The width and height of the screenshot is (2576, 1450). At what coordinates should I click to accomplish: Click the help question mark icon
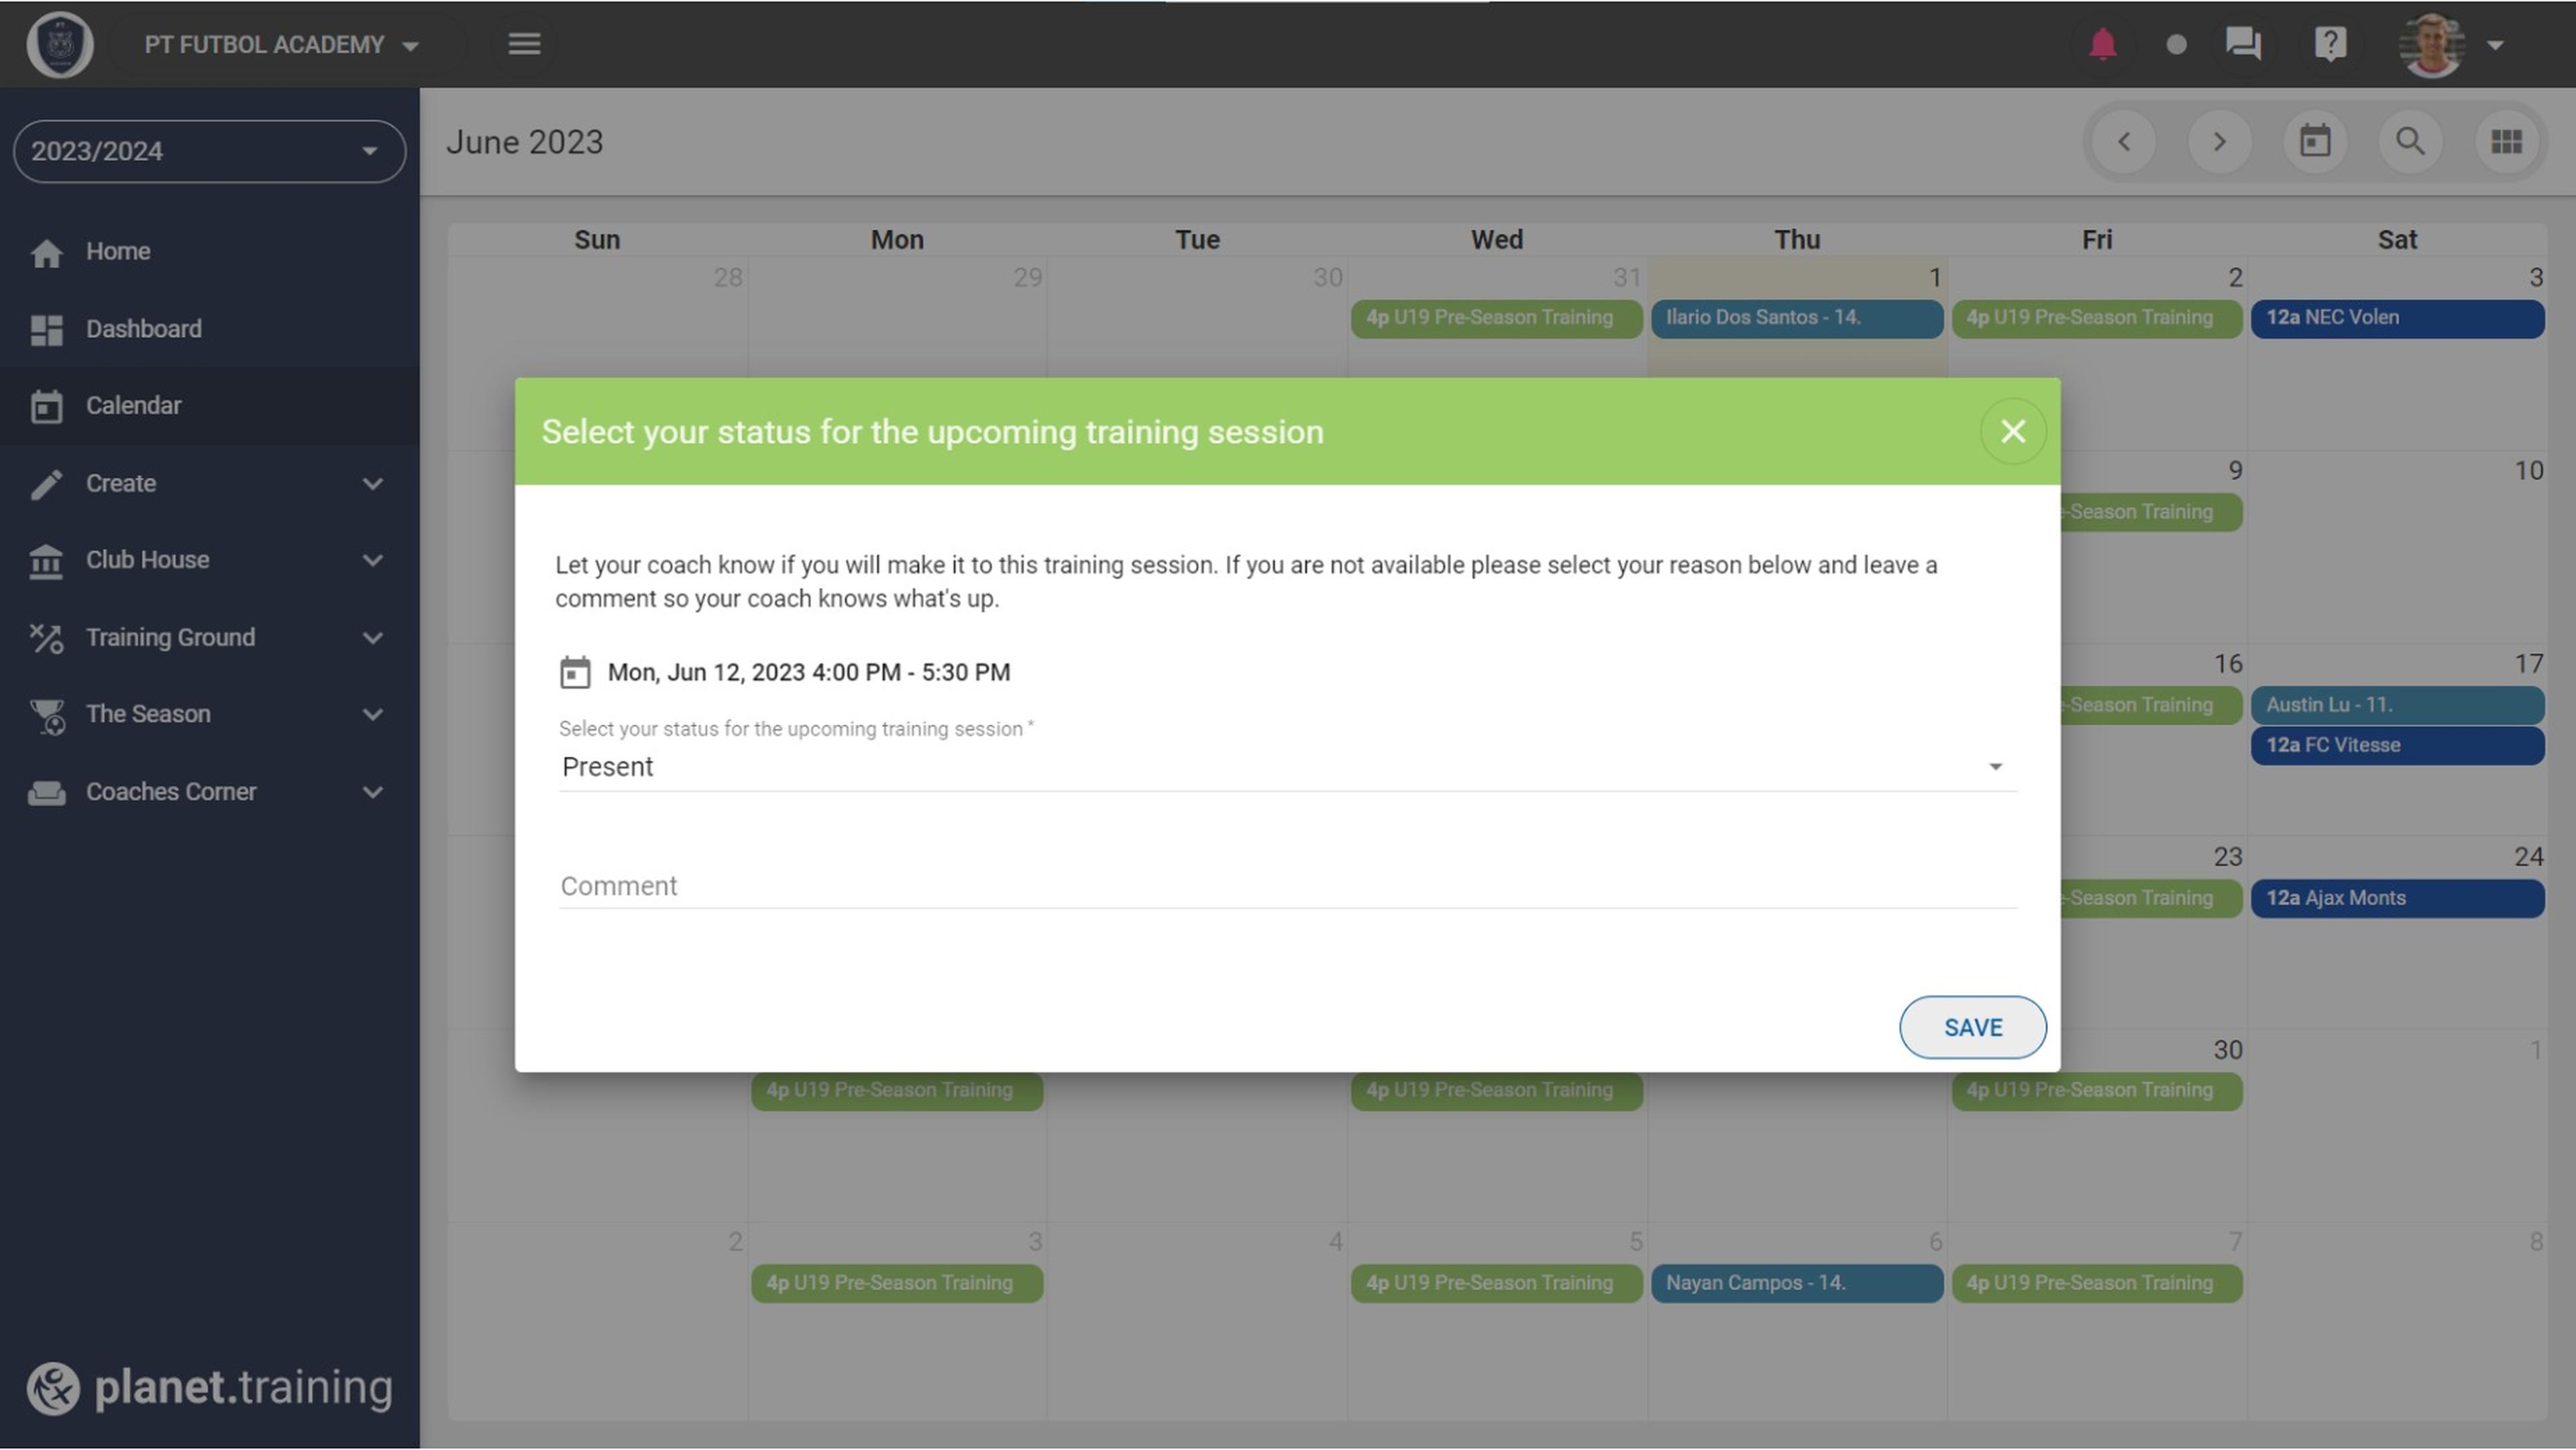[x=2330, y=44]
